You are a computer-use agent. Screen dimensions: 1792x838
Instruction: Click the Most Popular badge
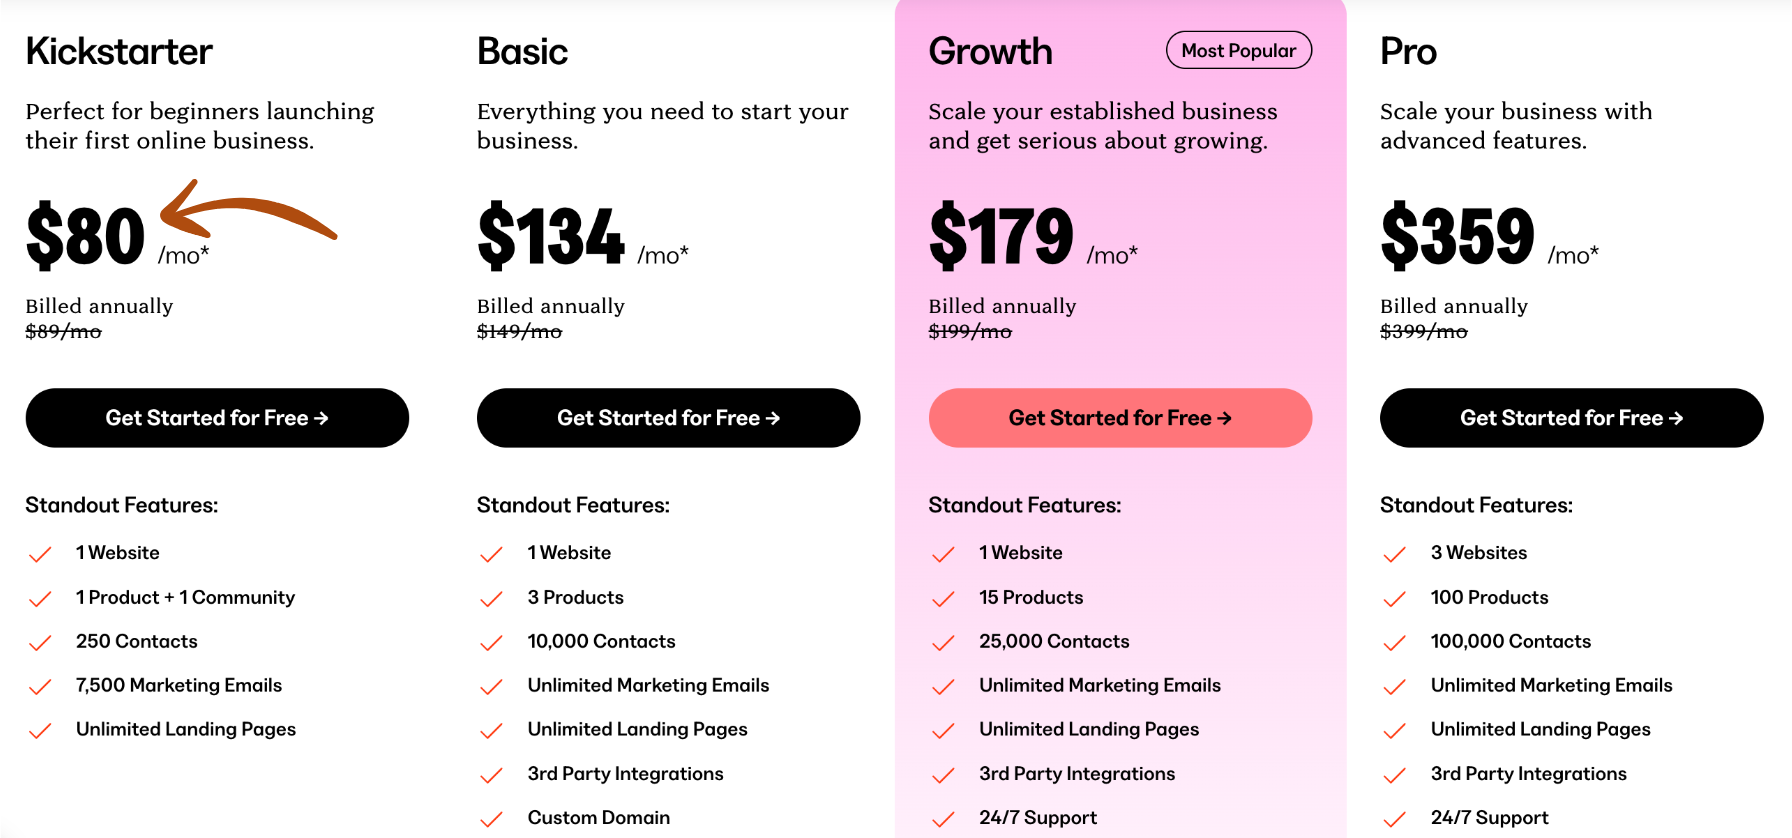pyautogui.click(x=1238, y=51)
